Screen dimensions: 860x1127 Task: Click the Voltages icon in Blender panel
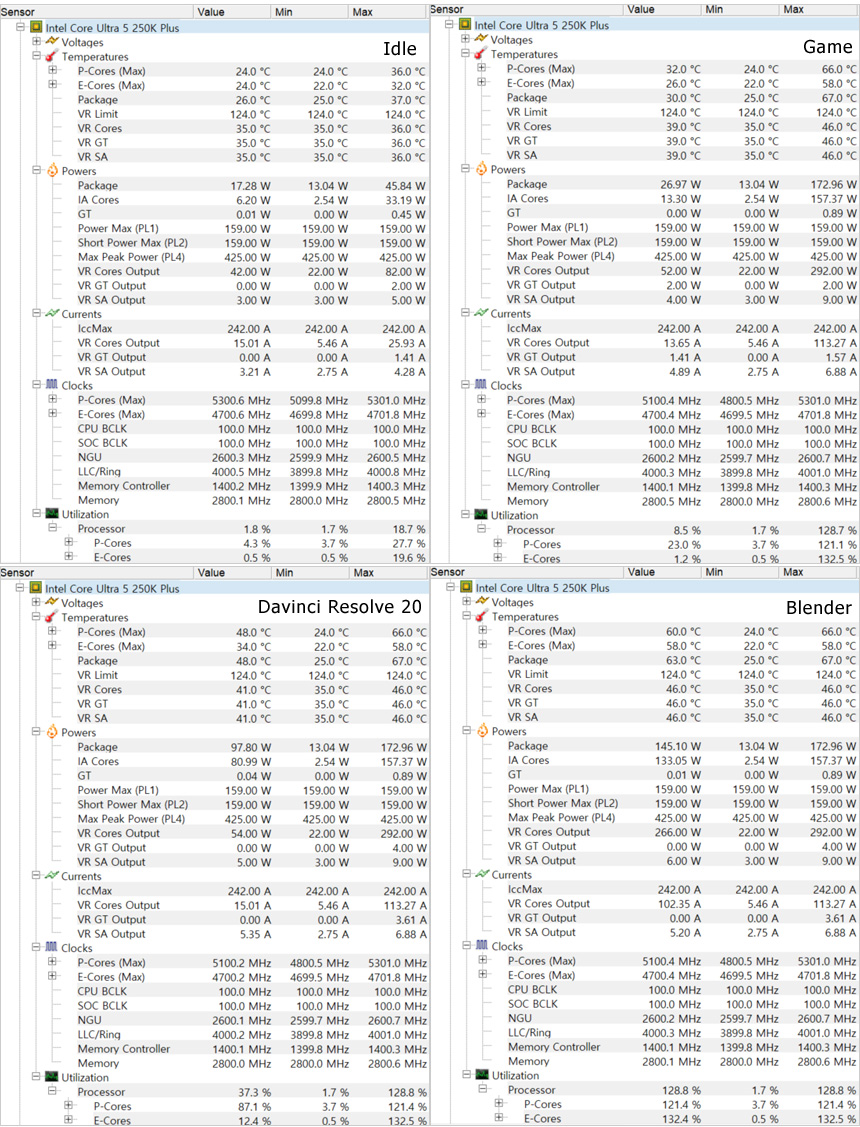[482, 602]
